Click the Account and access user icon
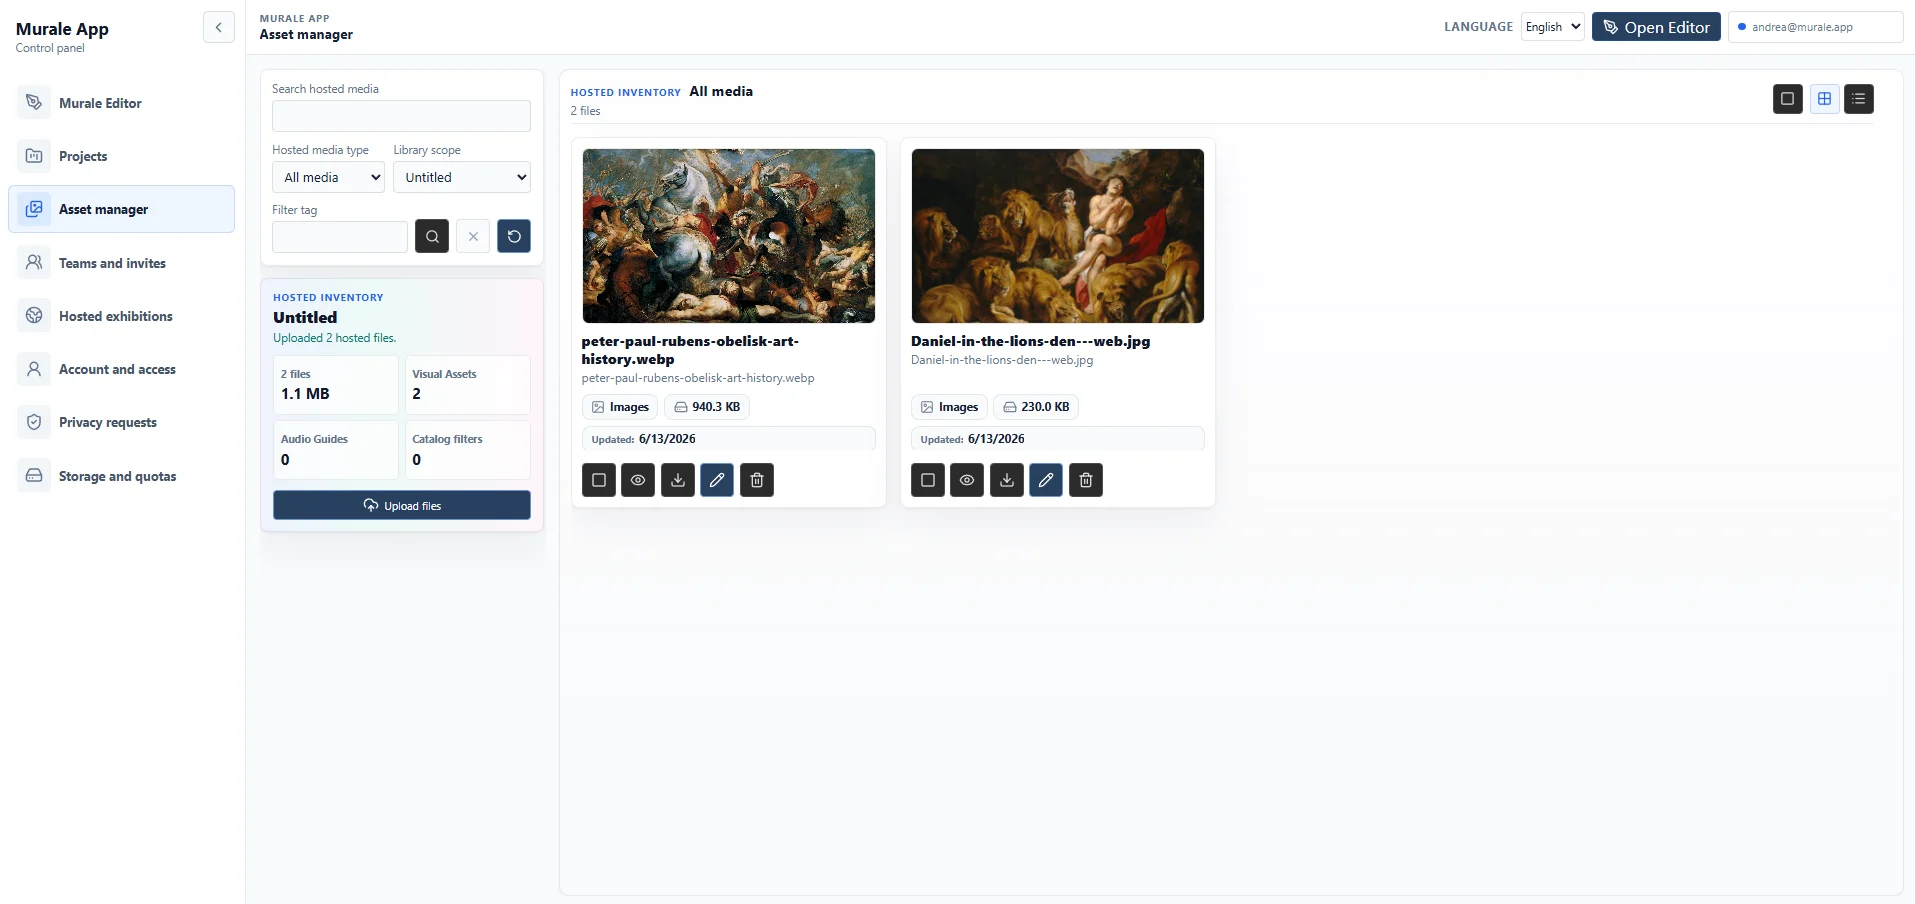The image size is (1915, 904). click(x=34, y=369)
